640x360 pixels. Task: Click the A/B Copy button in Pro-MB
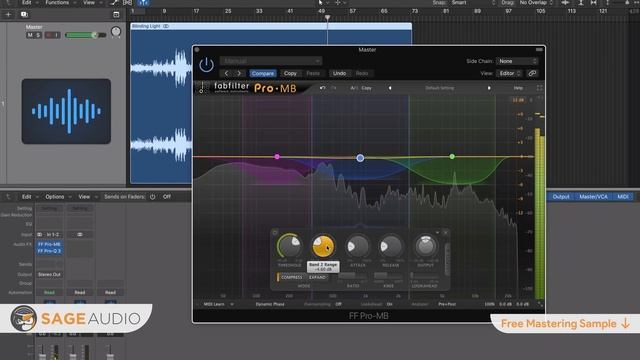point(366,88)
